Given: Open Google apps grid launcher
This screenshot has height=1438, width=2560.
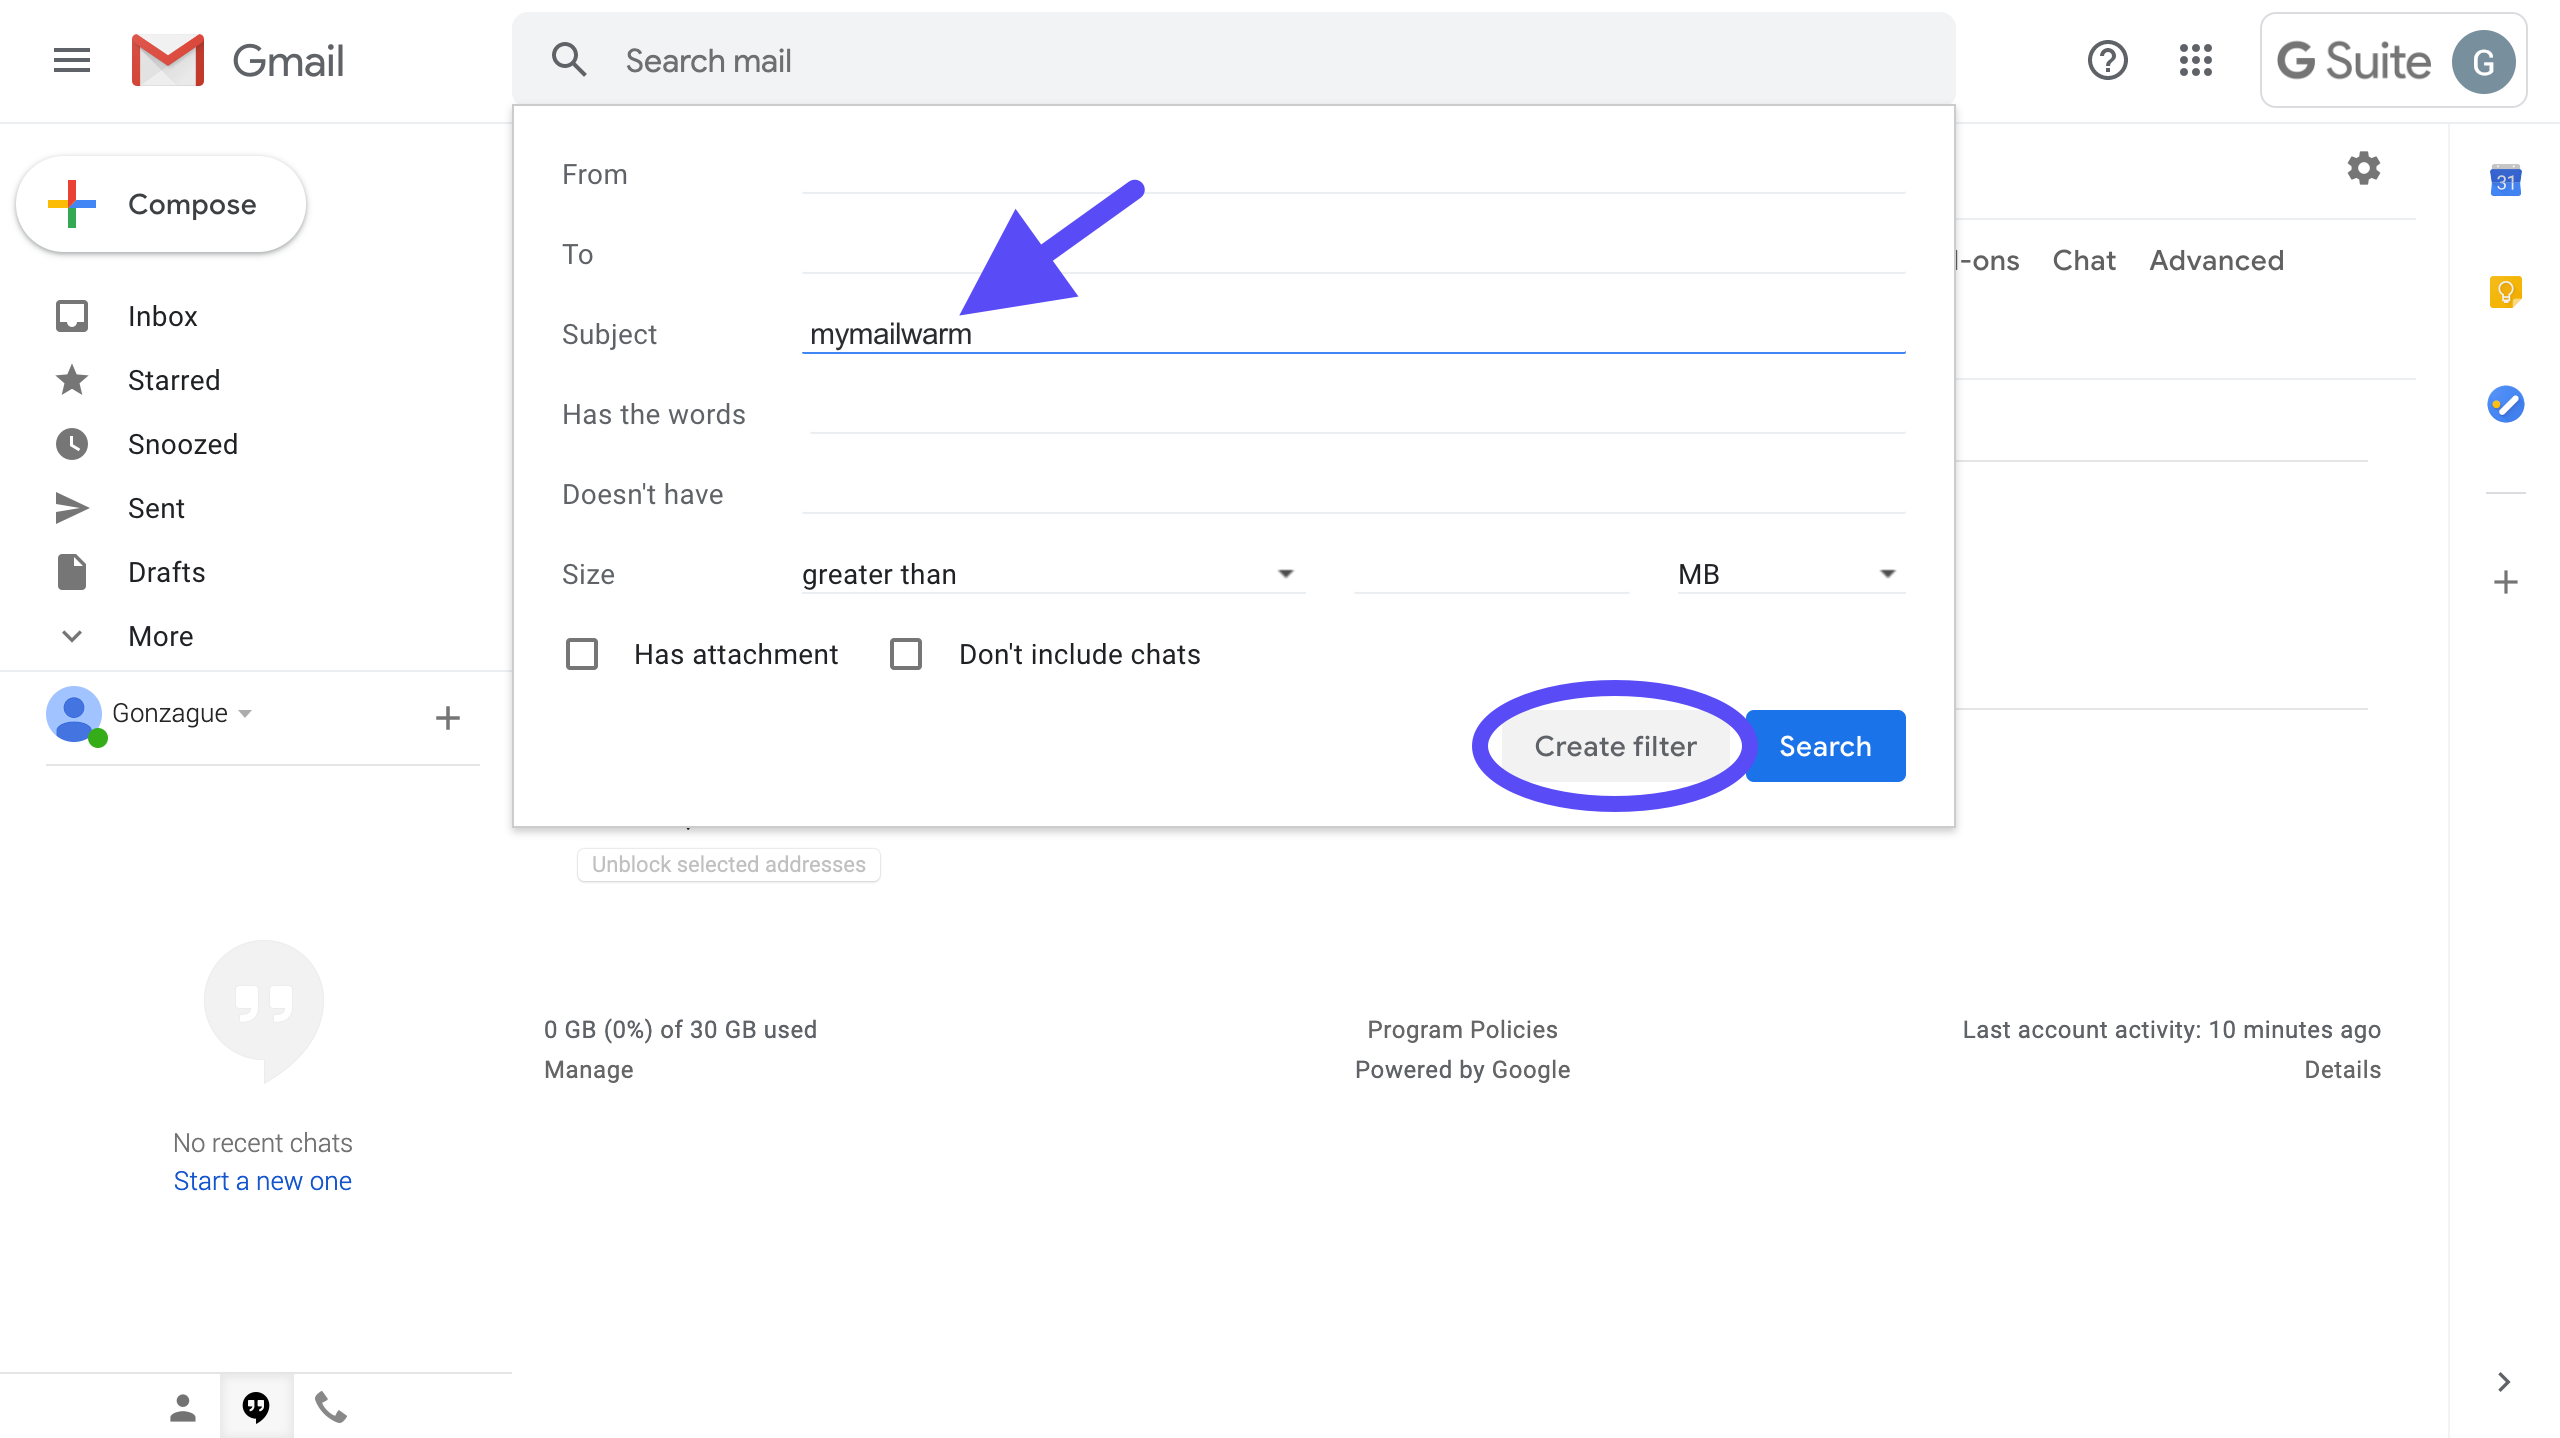Looking at the screenshot, I should (2196, 61).
